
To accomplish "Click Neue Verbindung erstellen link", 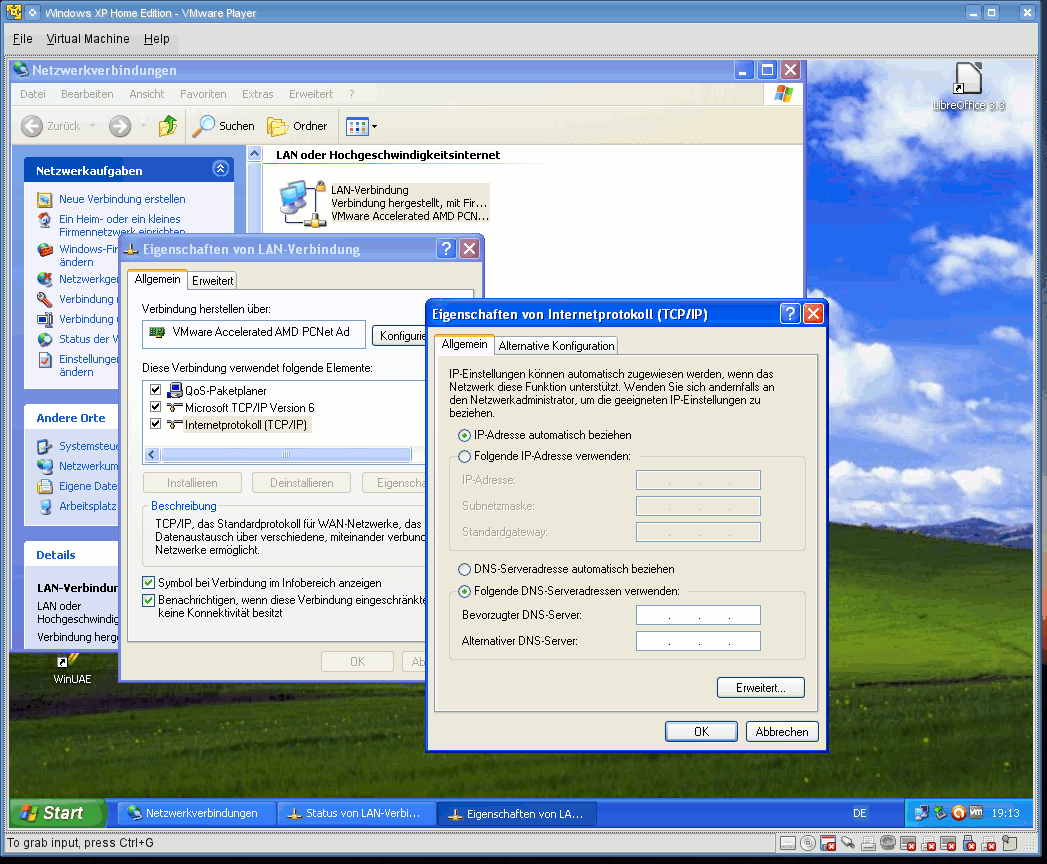I will pos(122,199).
